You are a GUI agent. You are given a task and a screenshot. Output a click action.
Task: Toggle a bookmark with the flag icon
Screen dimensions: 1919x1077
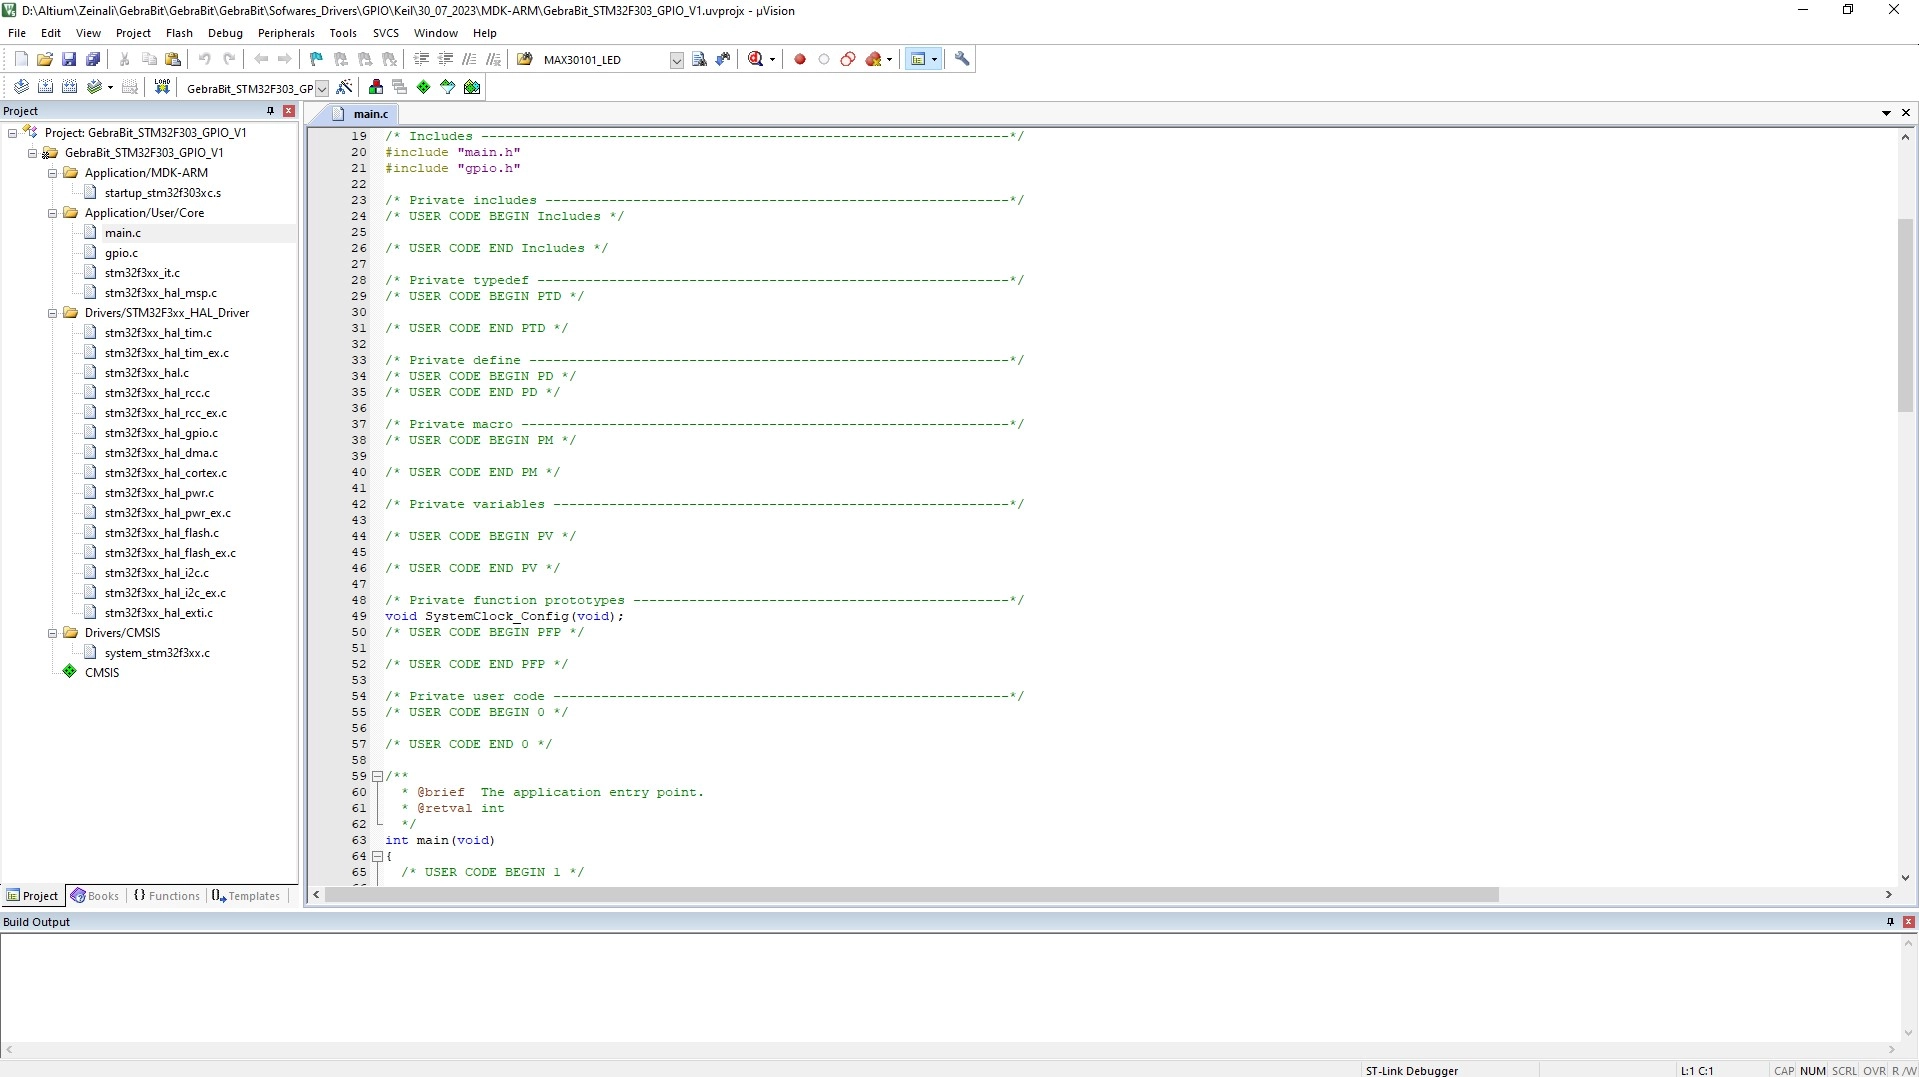pos(316,59)
